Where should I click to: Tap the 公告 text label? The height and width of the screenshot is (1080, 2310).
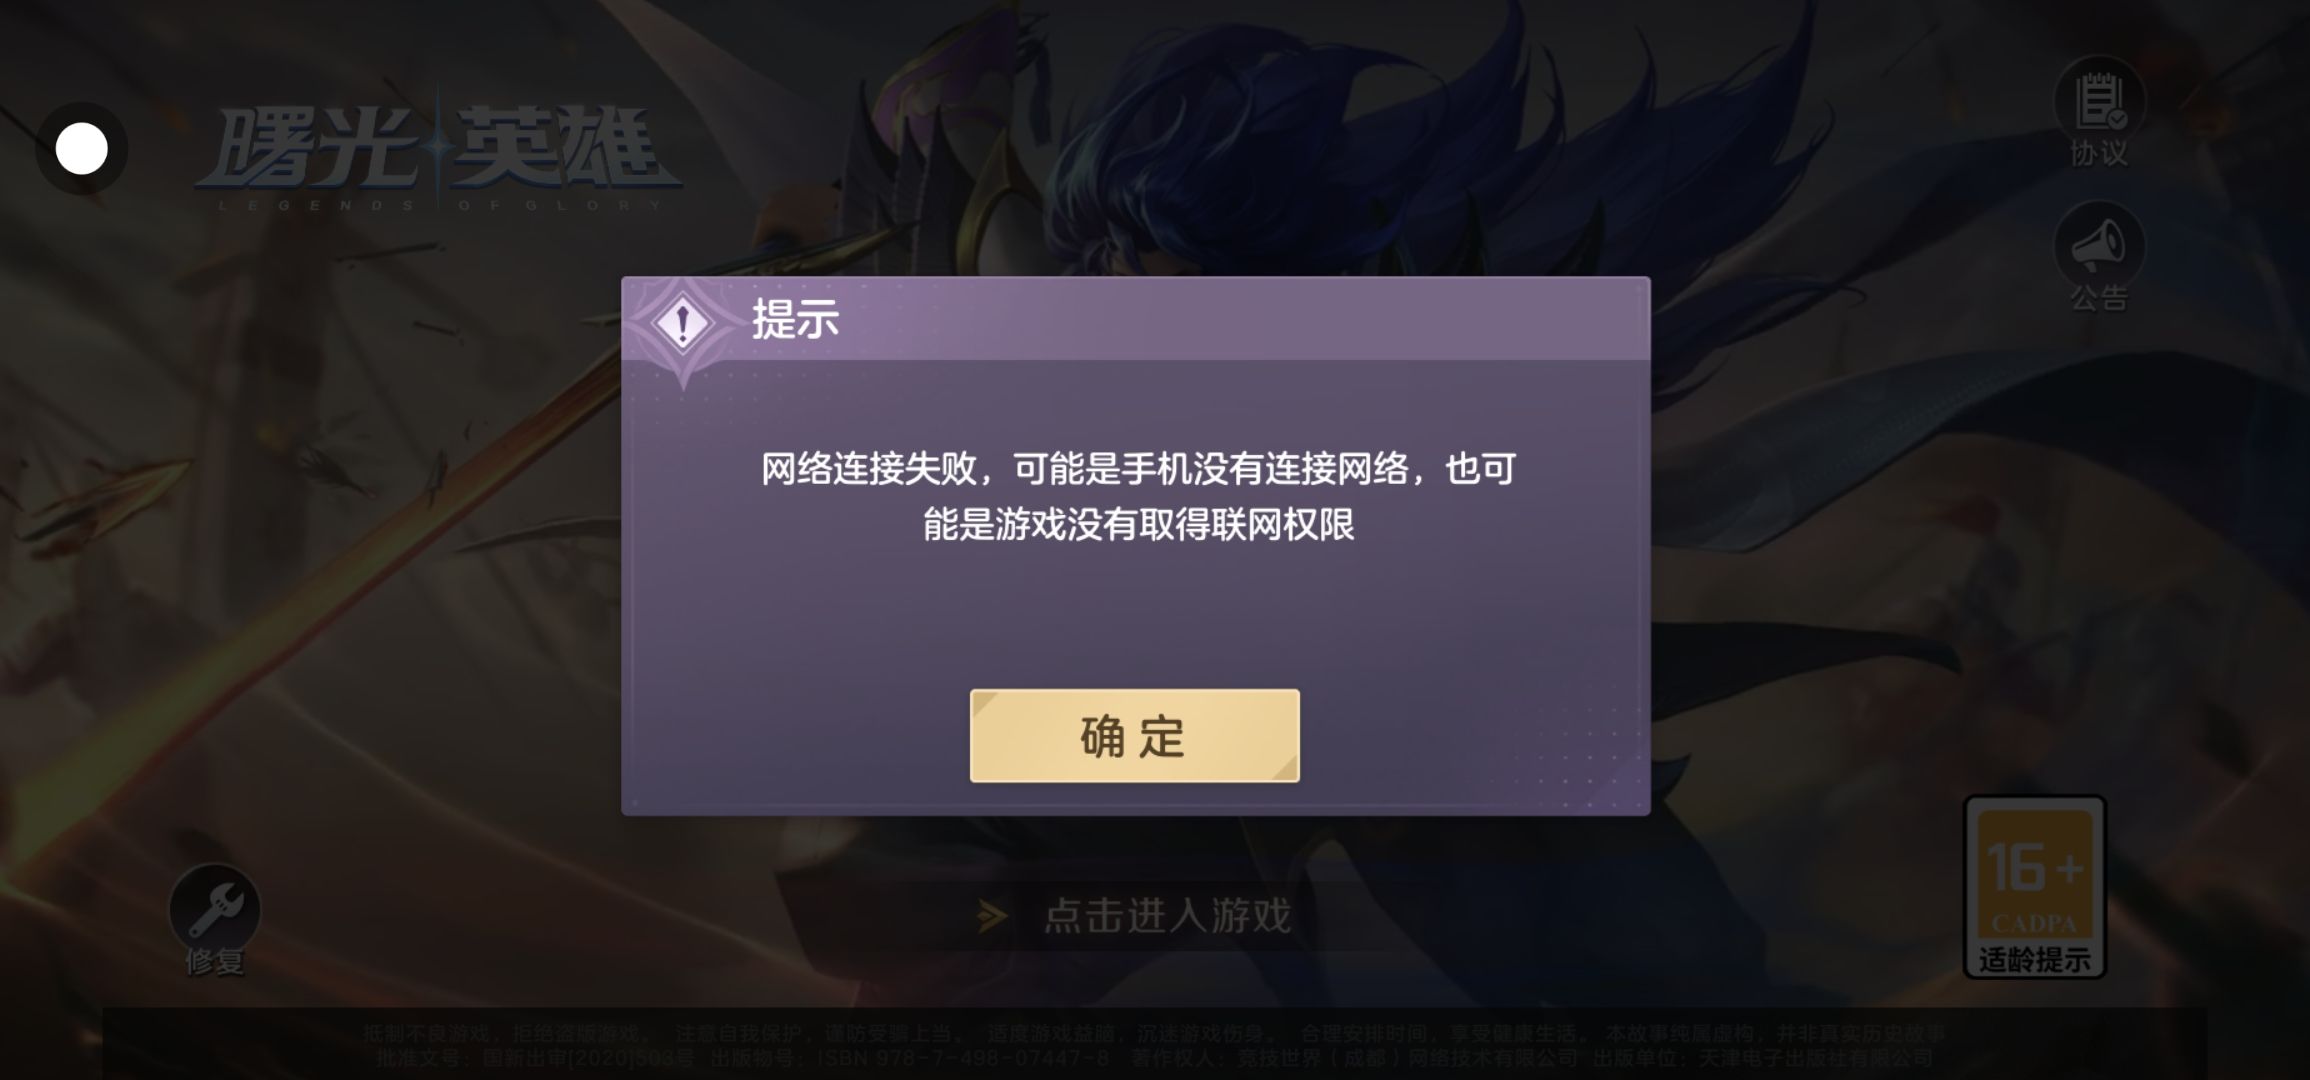[x=2099, y=298]
